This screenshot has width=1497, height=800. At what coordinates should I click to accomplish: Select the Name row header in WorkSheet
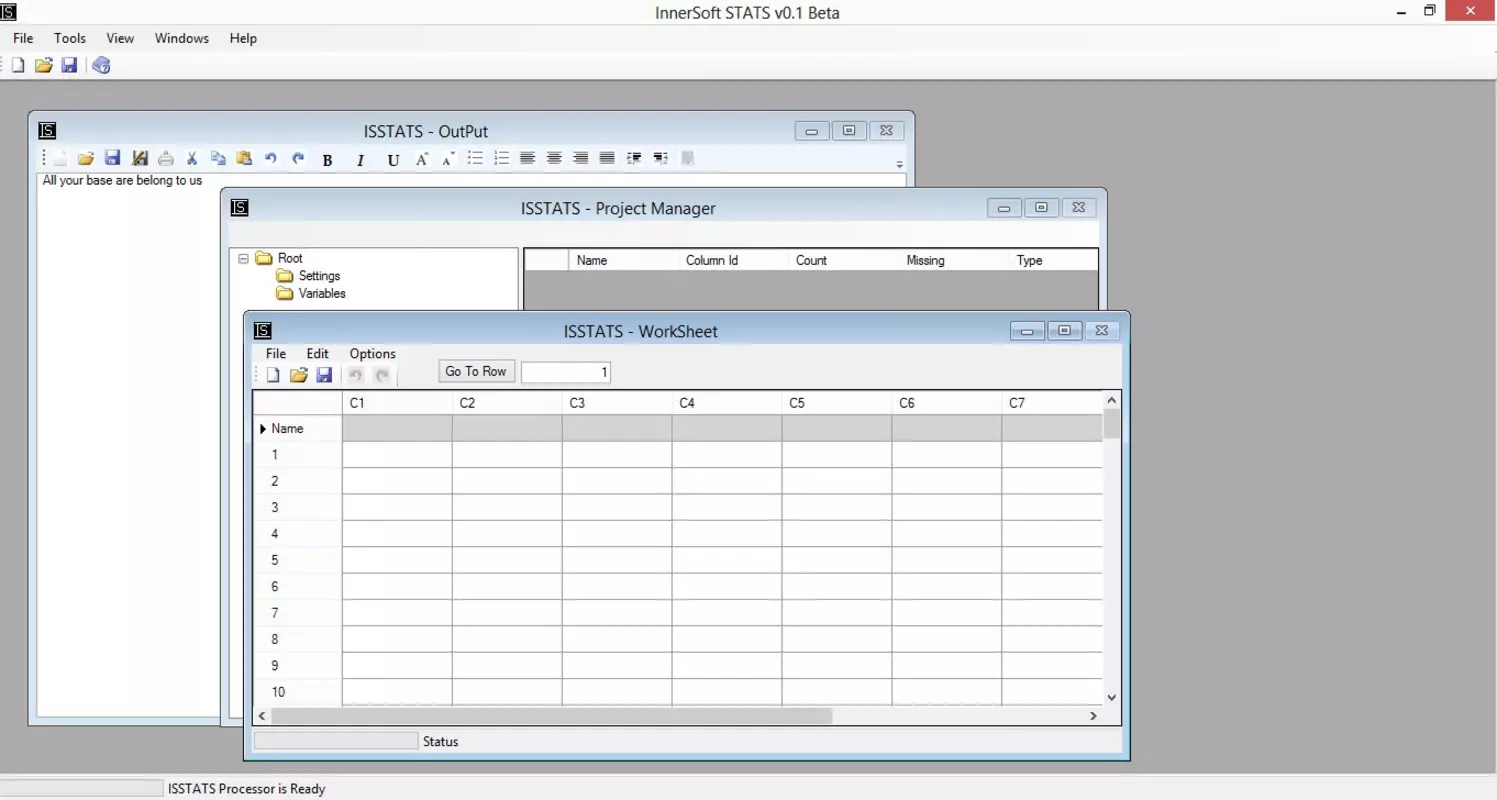[x=298, y=429]
